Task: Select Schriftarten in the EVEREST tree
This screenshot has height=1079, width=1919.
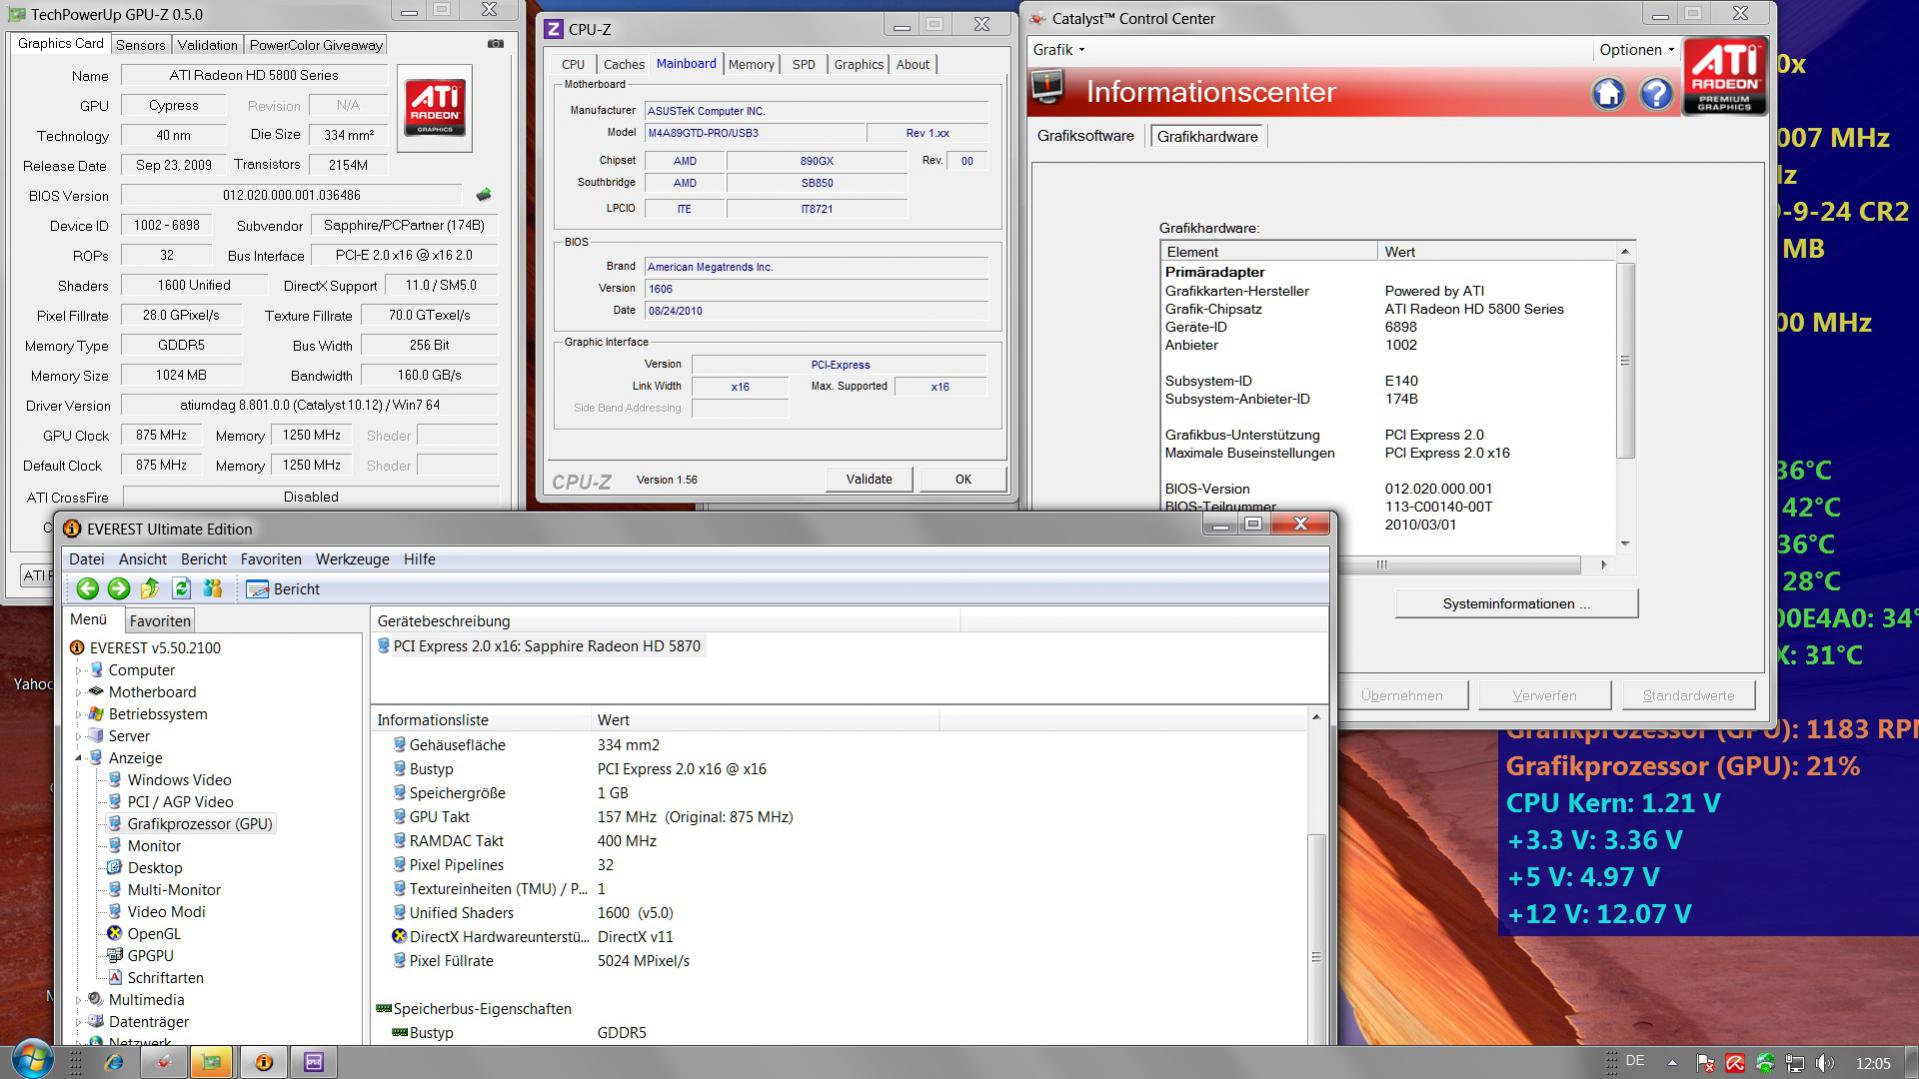Action: (x=165, y=977)
